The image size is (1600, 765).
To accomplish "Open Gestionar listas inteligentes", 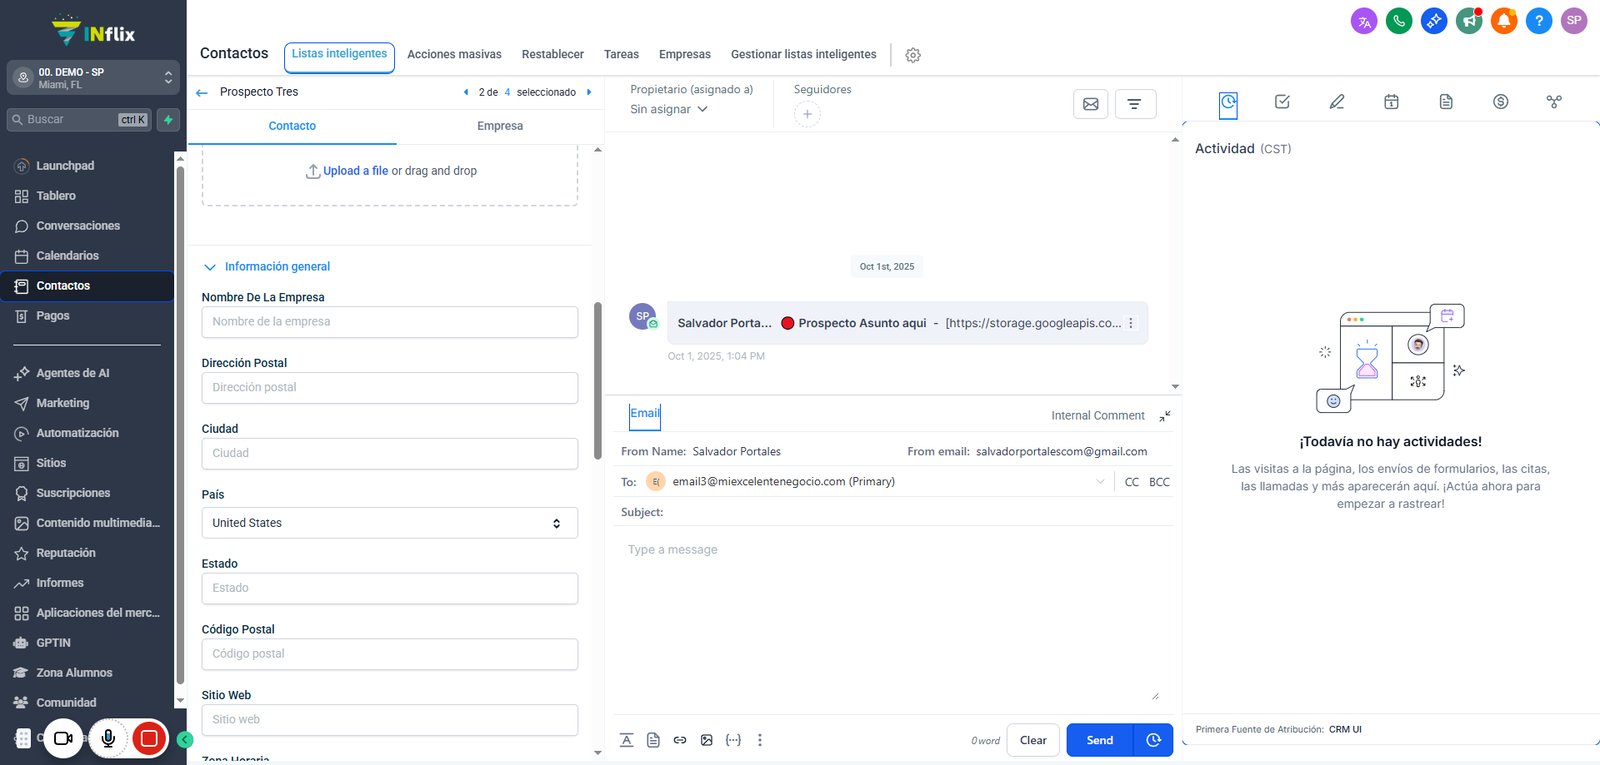I will (x=803, y=55).
